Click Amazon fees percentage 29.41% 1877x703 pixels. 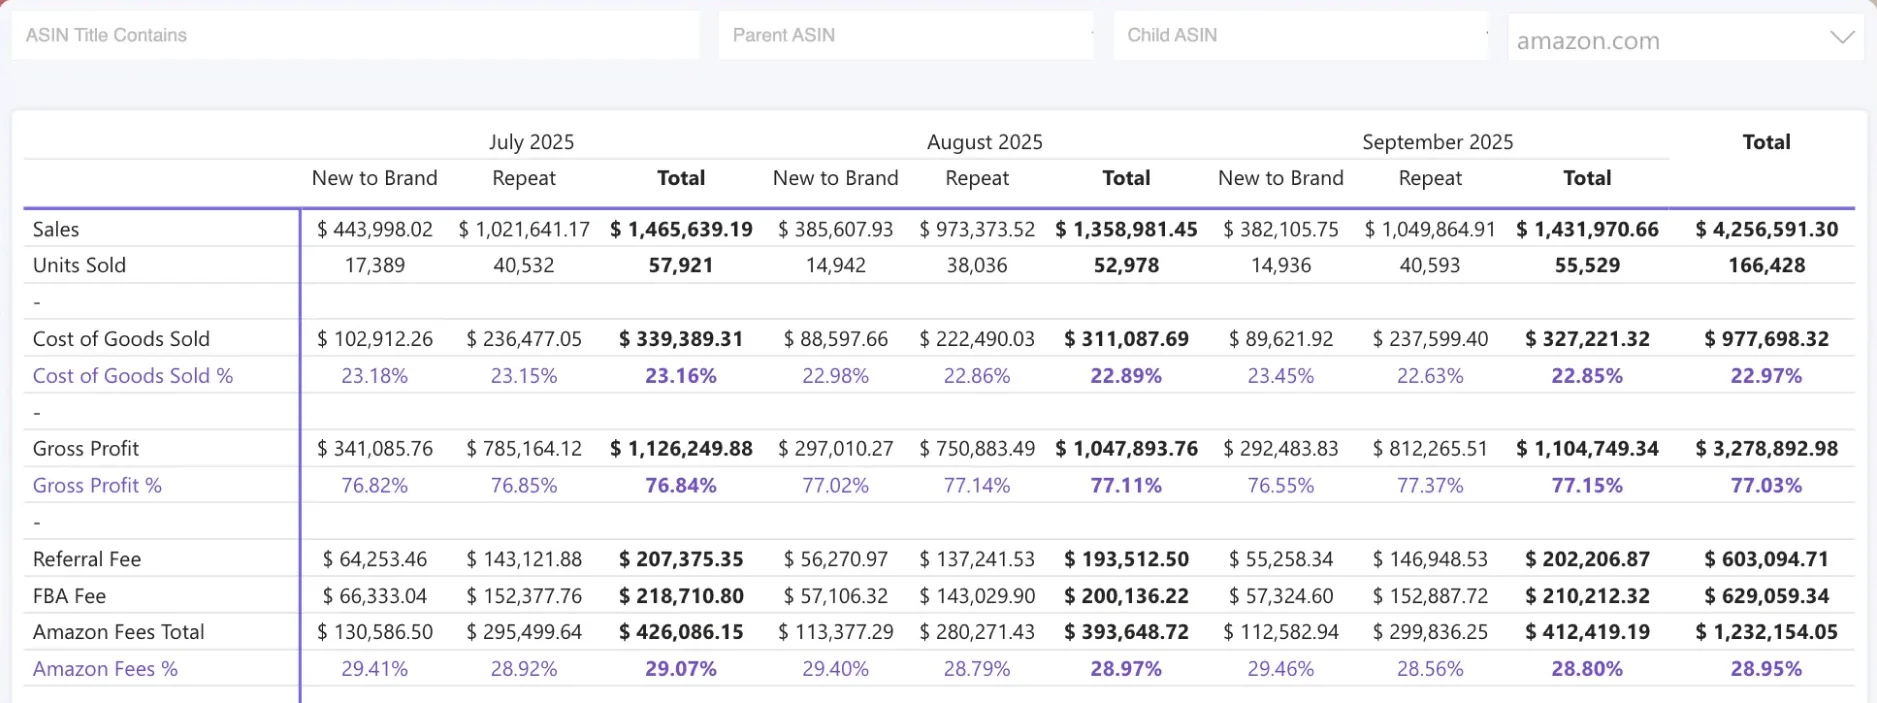click(375, 669)
